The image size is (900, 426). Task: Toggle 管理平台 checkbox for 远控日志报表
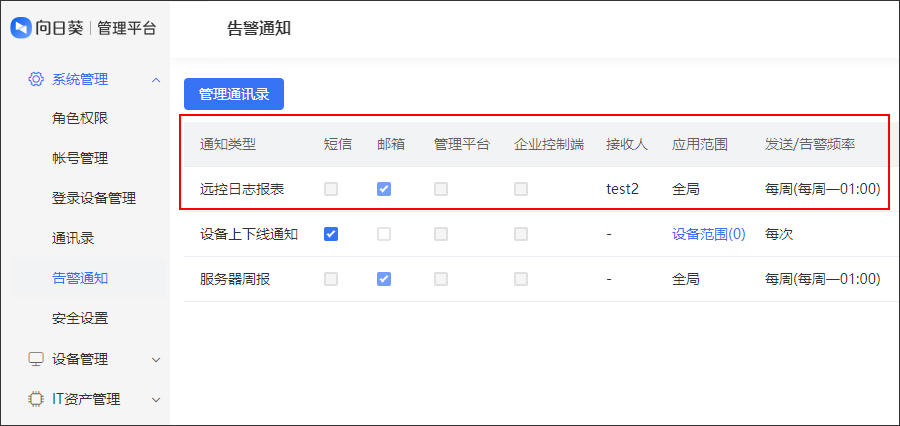[x=441, y=189]
